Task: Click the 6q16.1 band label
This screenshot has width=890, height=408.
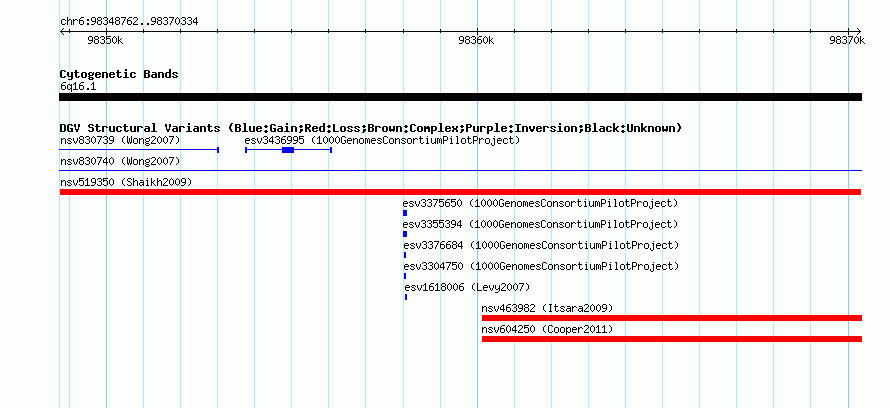Action: click(x=78, y=87)
